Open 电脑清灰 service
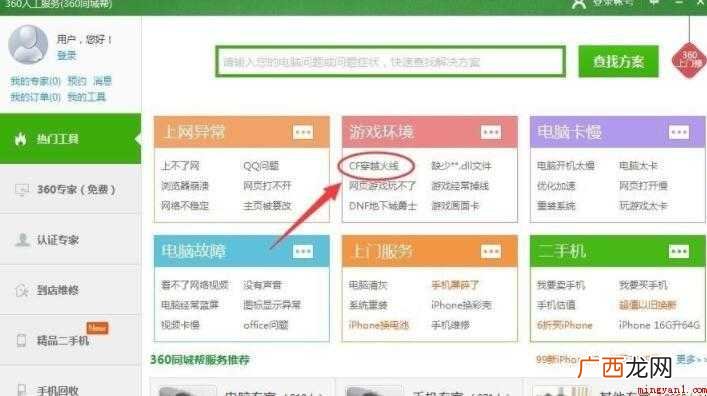This screenshot has width=707, height=396. point(368,285)
